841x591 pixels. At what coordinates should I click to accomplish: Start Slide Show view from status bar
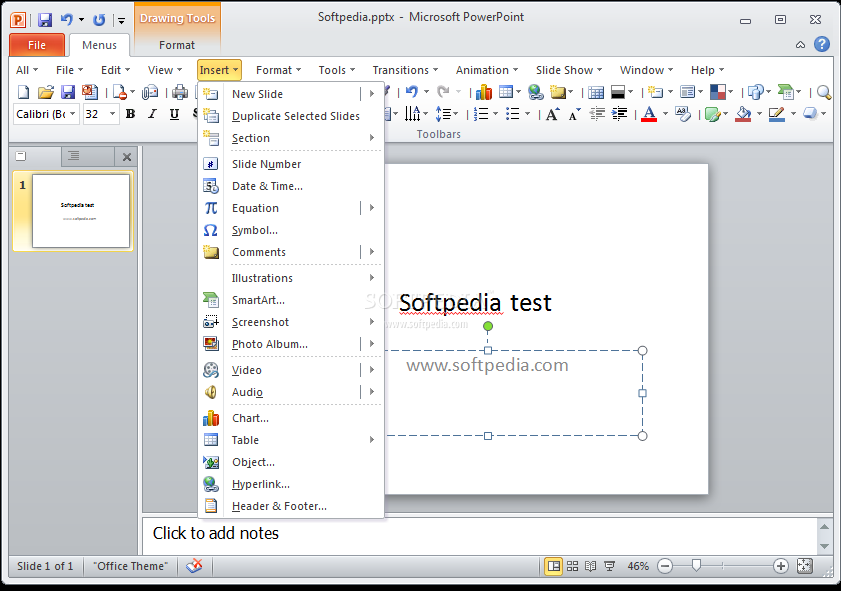point(609,566)
